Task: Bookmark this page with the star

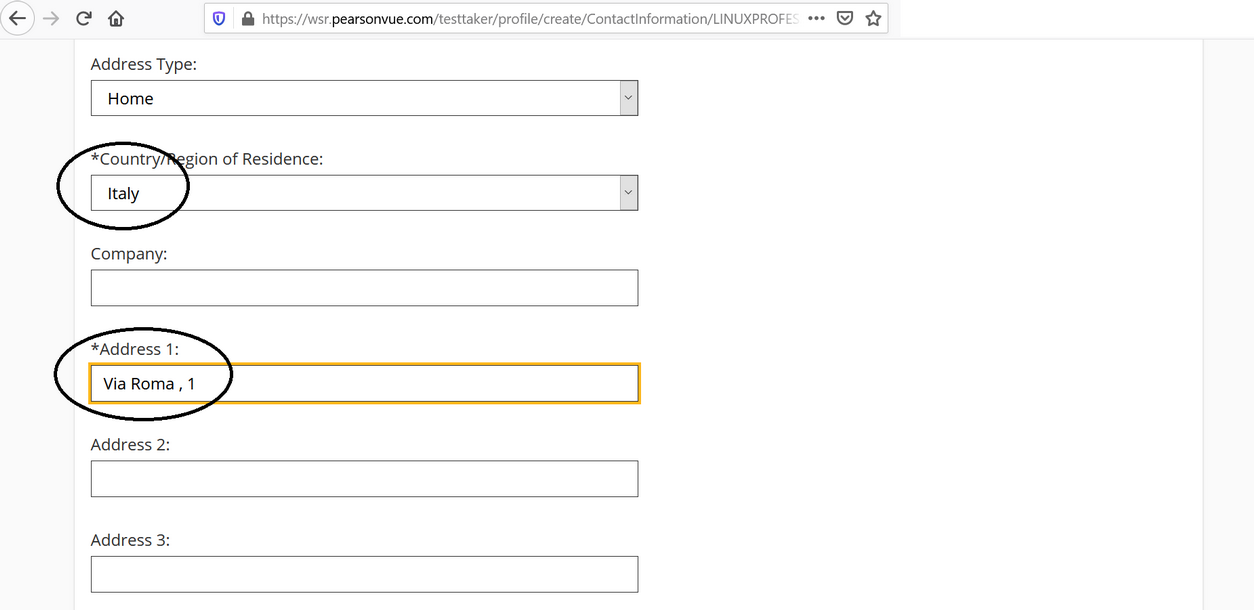Action: click(x=874, y=18)
